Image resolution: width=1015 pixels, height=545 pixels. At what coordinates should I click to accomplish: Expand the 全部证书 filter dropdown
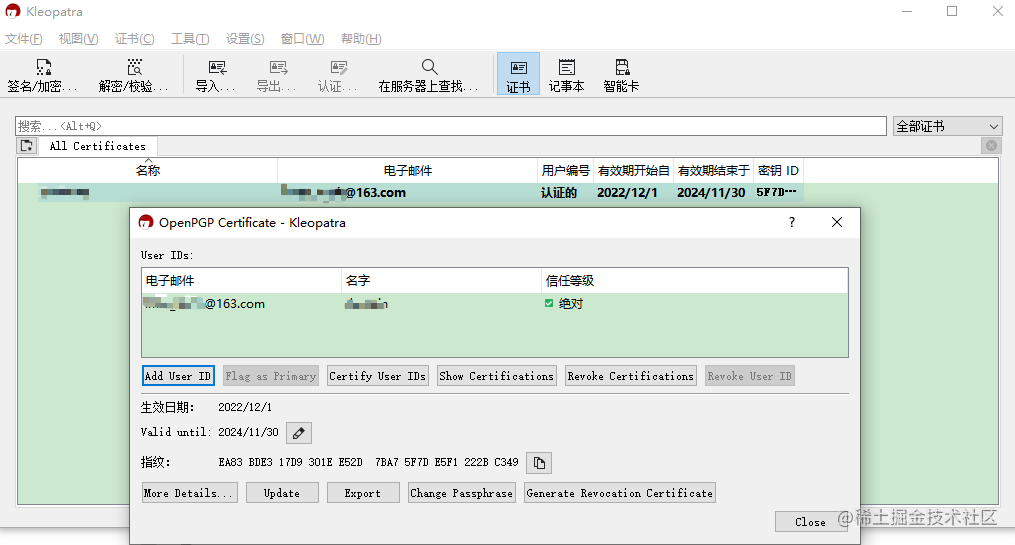[948, 126]
